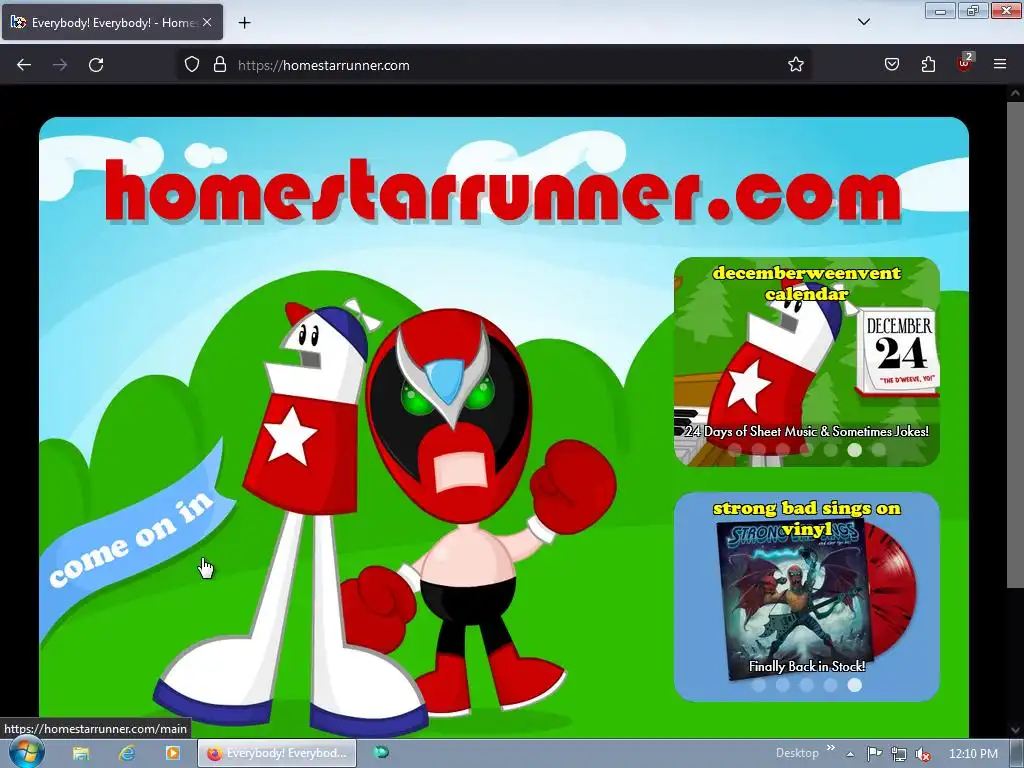1024x768 pixels.
Task: Select the highlighted last vinyl carousel dot
Action: 854,684
